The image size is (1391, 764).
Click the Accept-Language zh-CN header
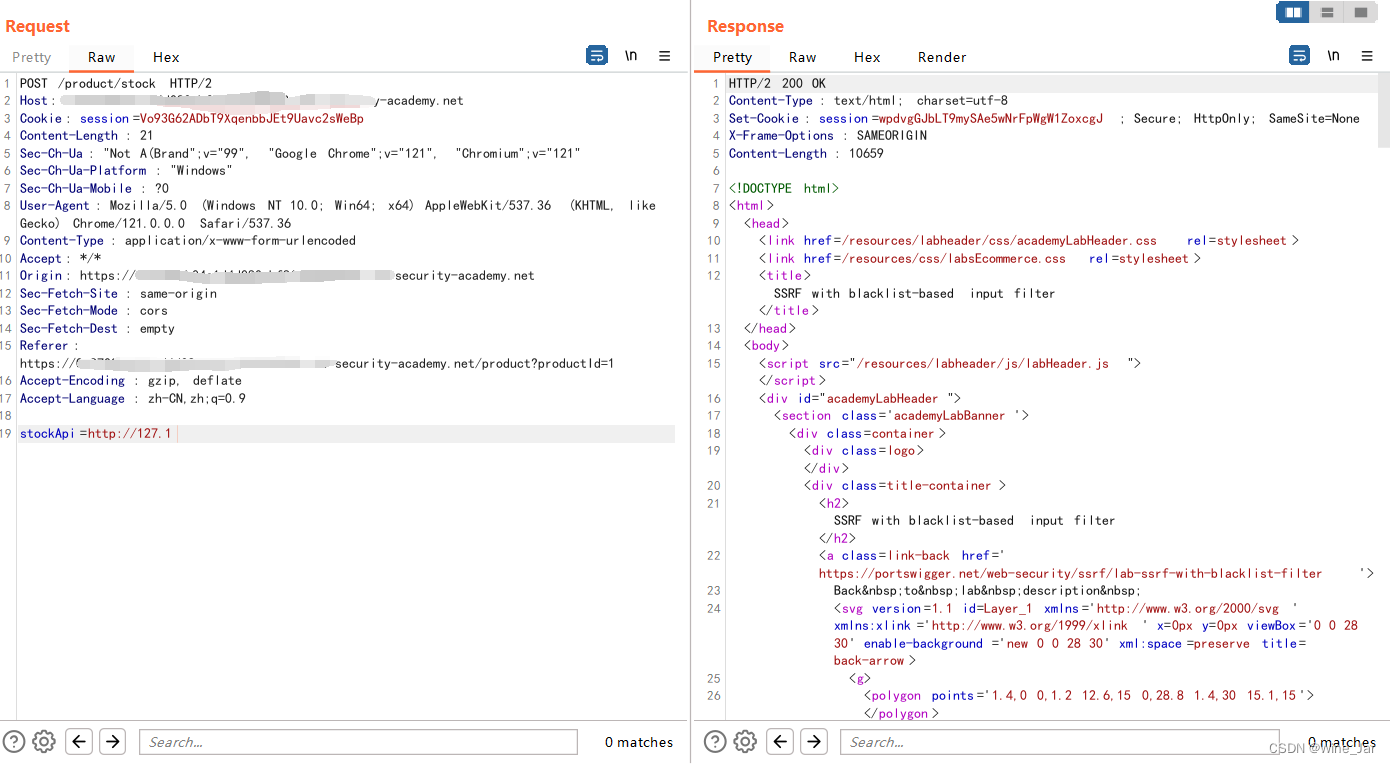pos(133,399)
